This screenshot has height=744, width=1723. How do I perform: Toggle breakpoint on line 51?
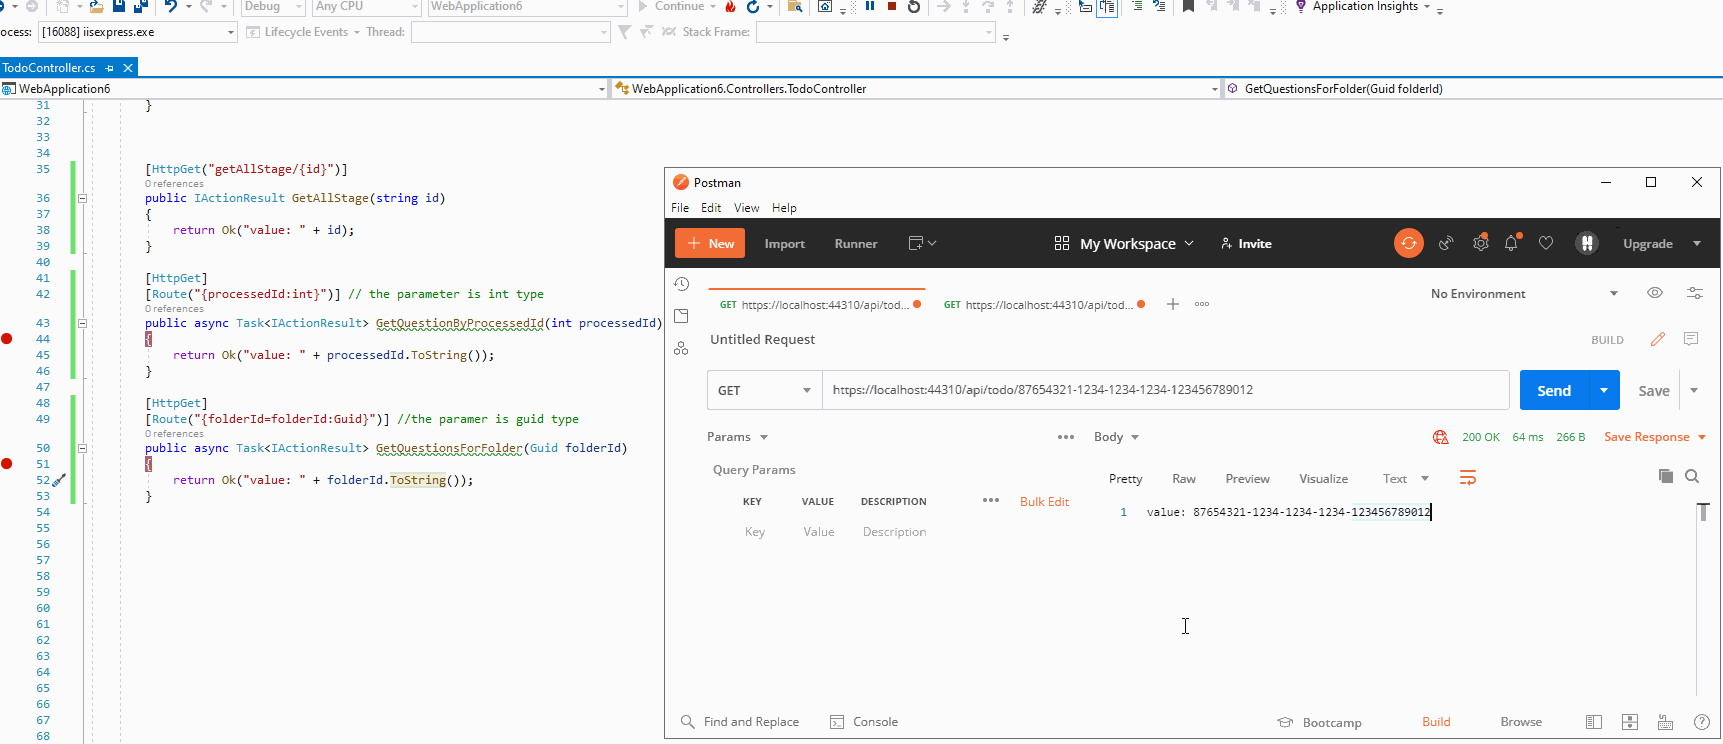pyautogui.click(x=7, y=464)
